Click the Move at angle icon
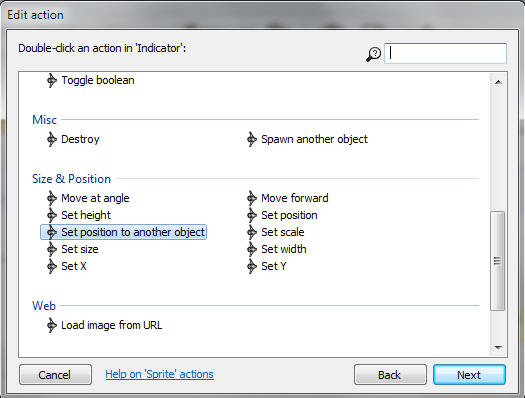The height and width of the screenshot is (398, 525). pos(52,198)
